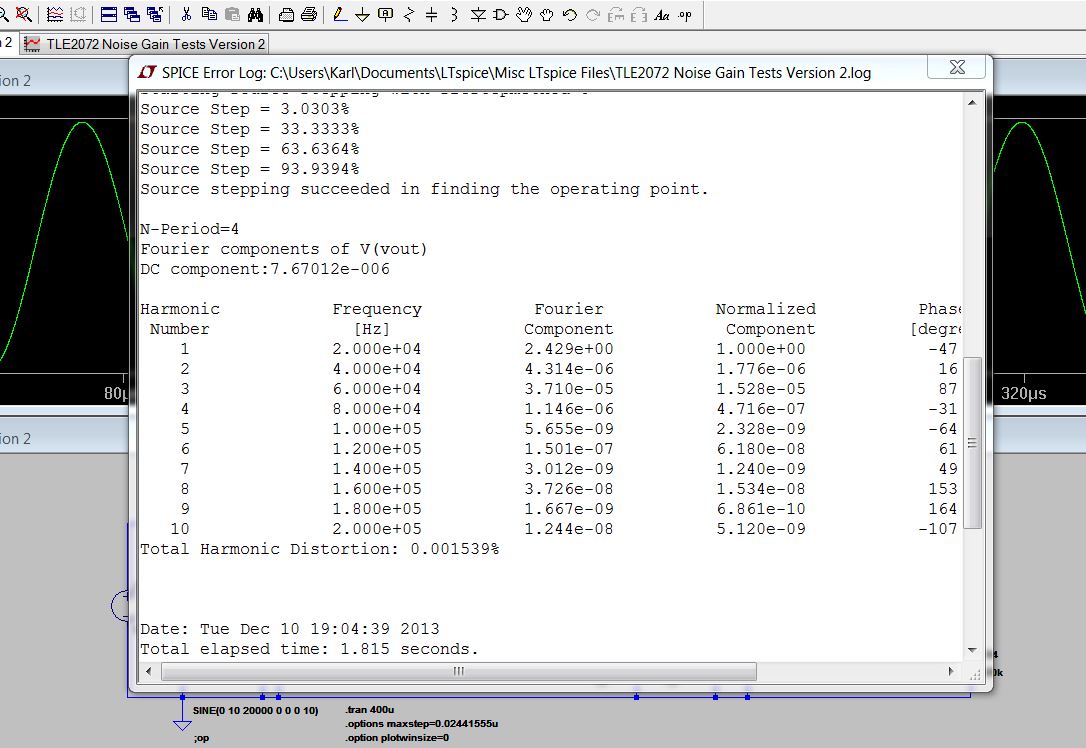Click the Undo arrow icon

pos(569,14)
